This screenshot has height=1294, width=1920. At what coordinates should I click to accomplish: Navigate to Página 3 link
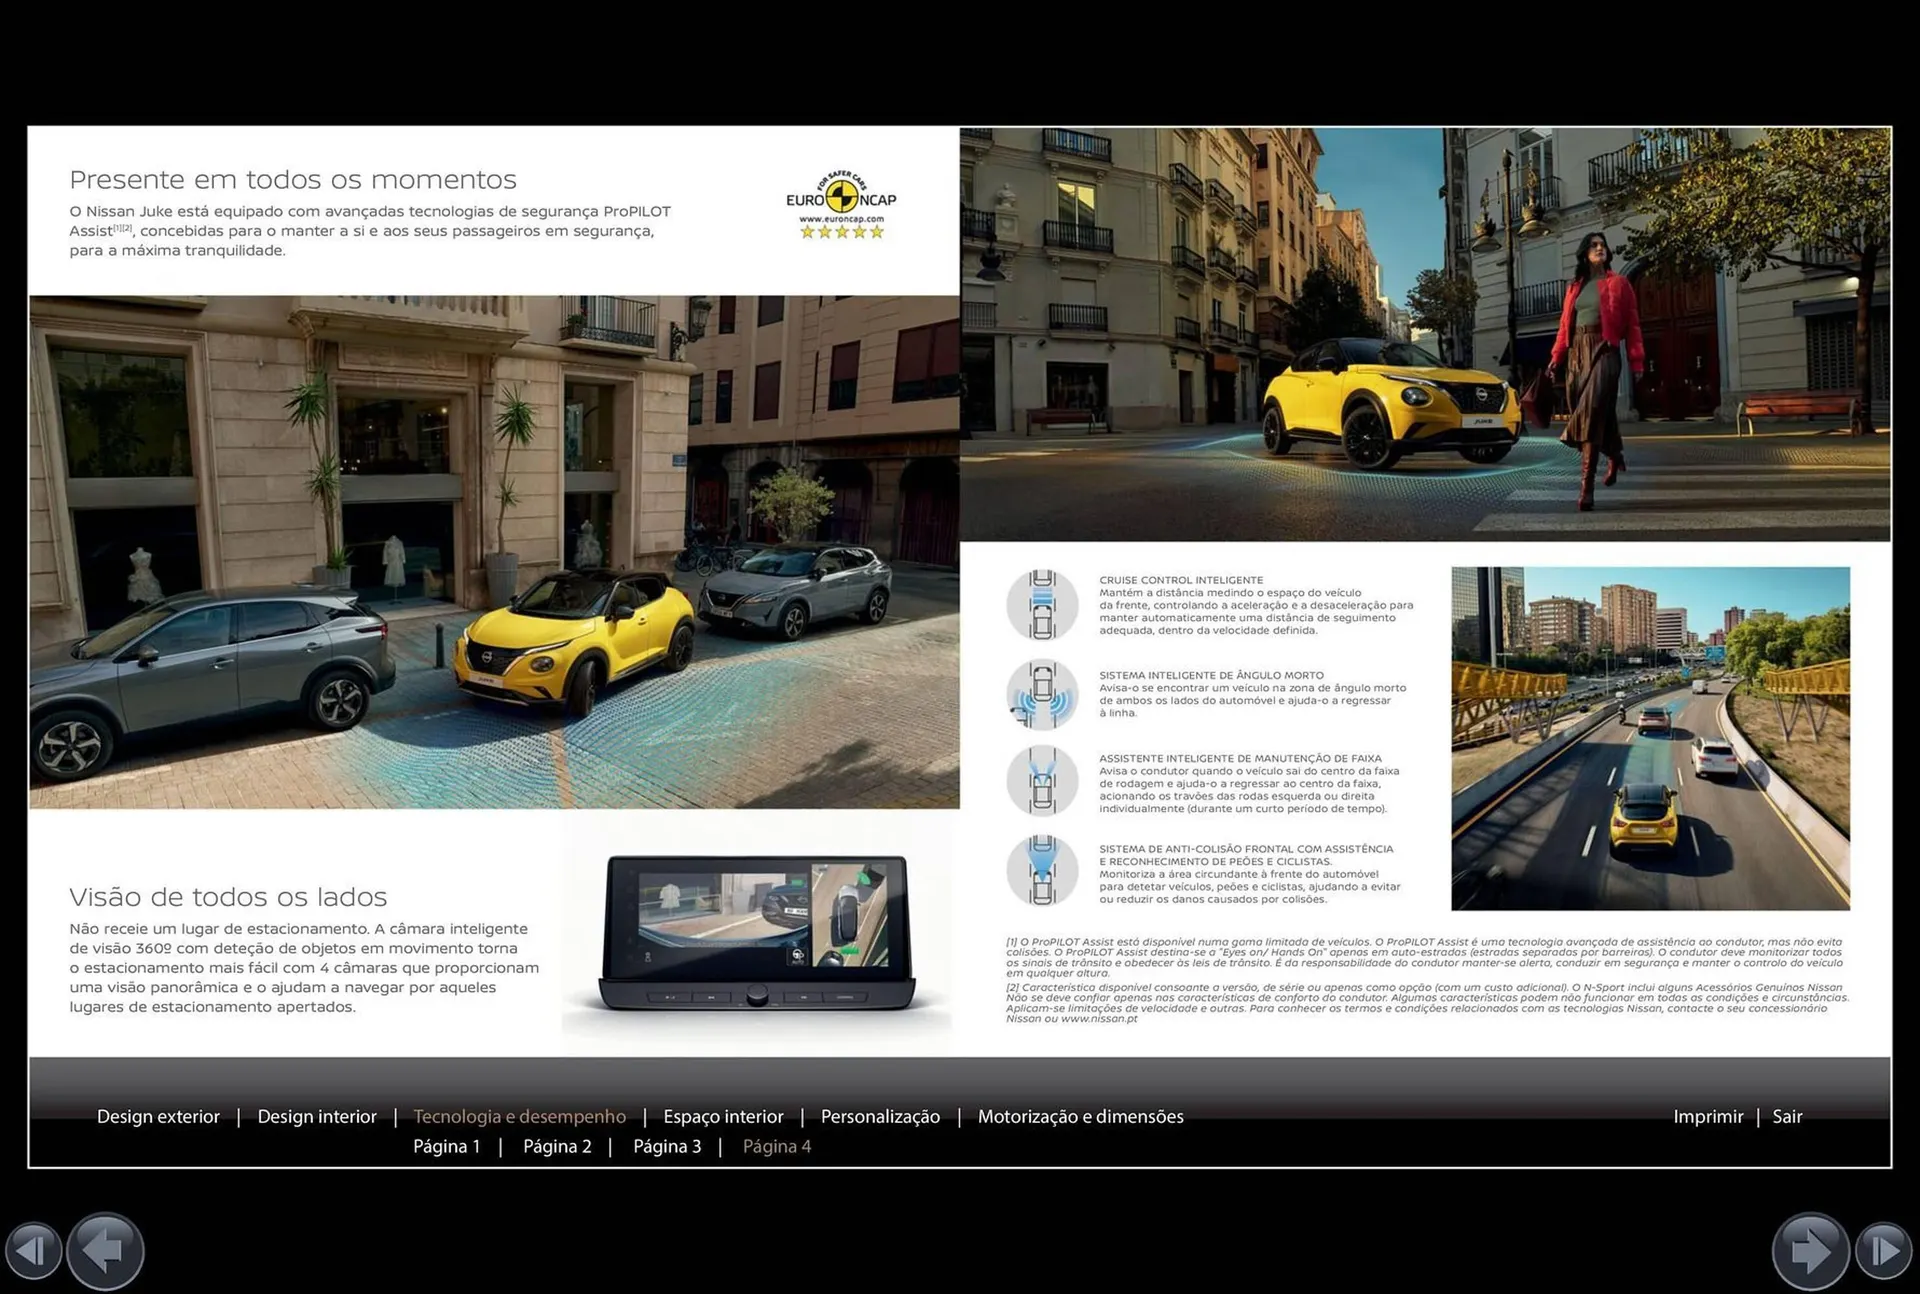click(x=667, y=1146)
